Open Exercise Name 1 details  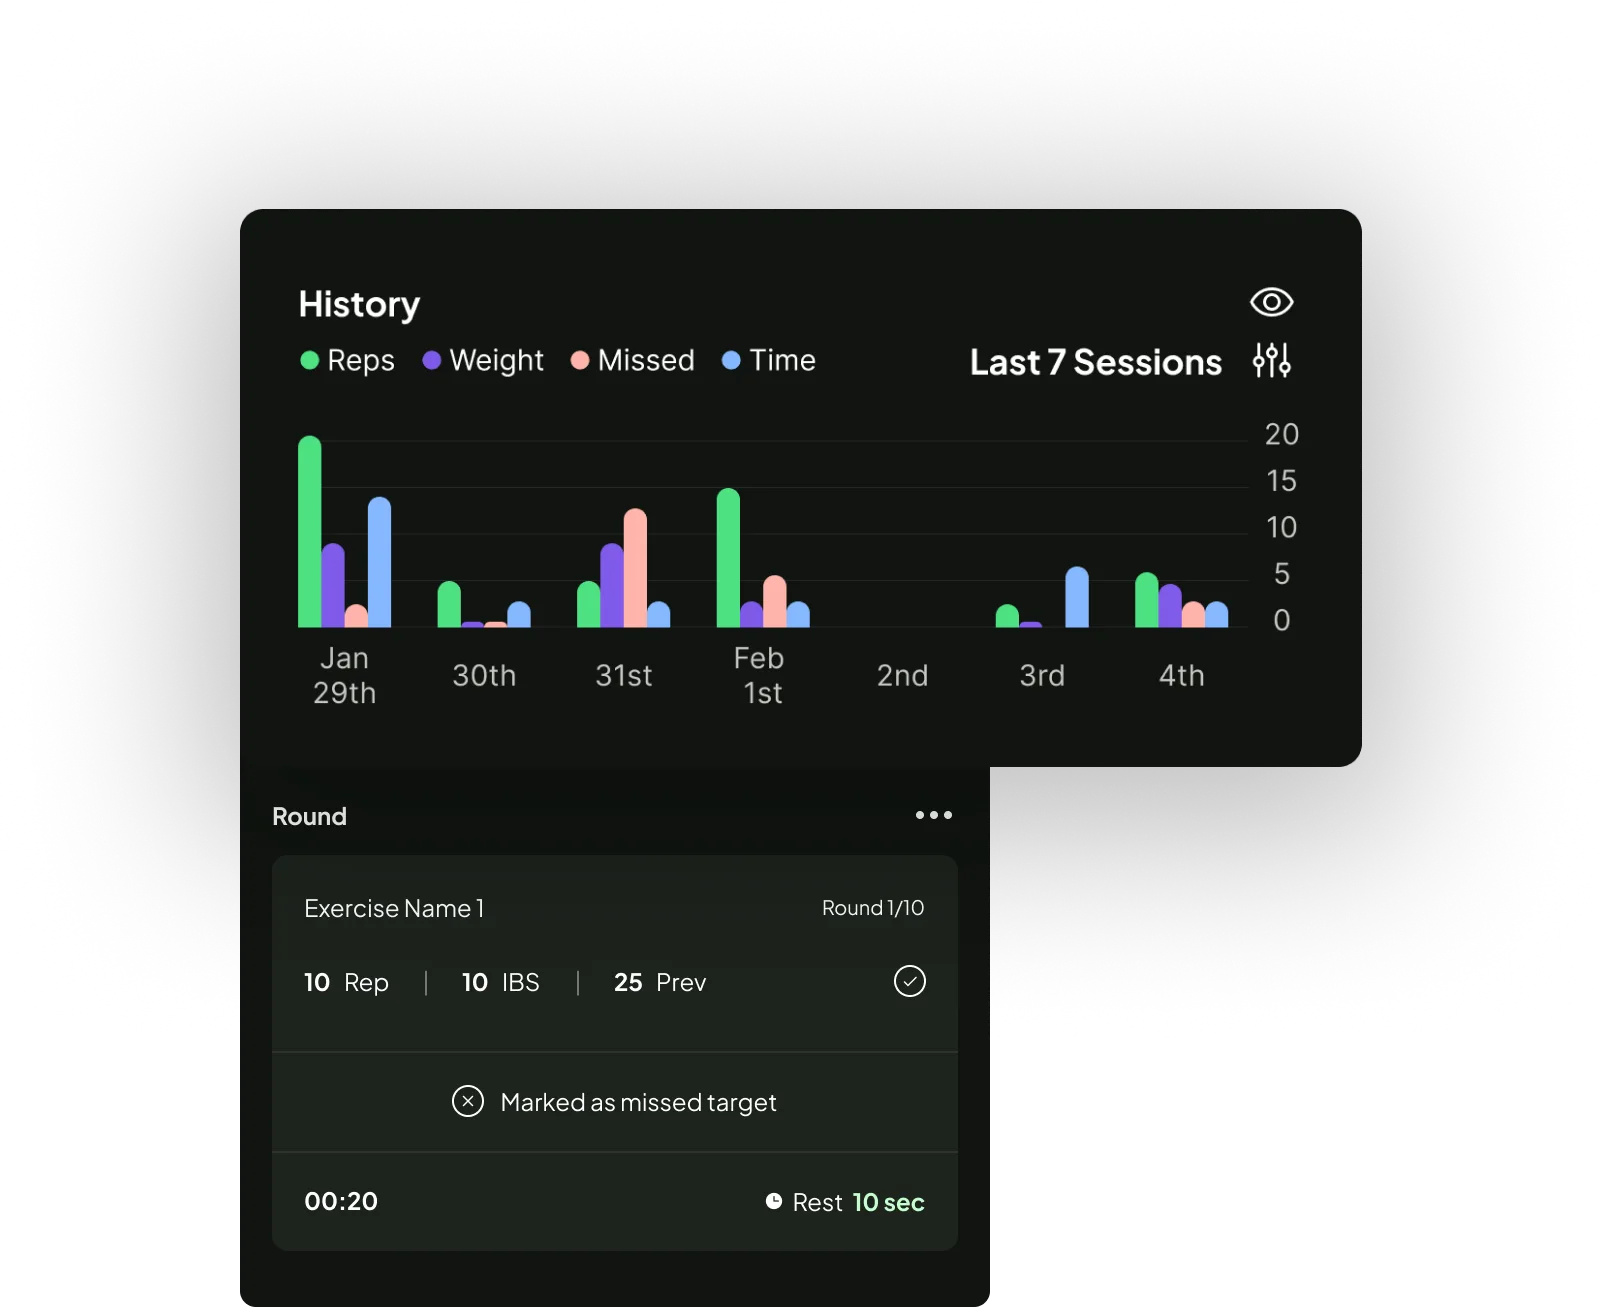coord(394,908)
